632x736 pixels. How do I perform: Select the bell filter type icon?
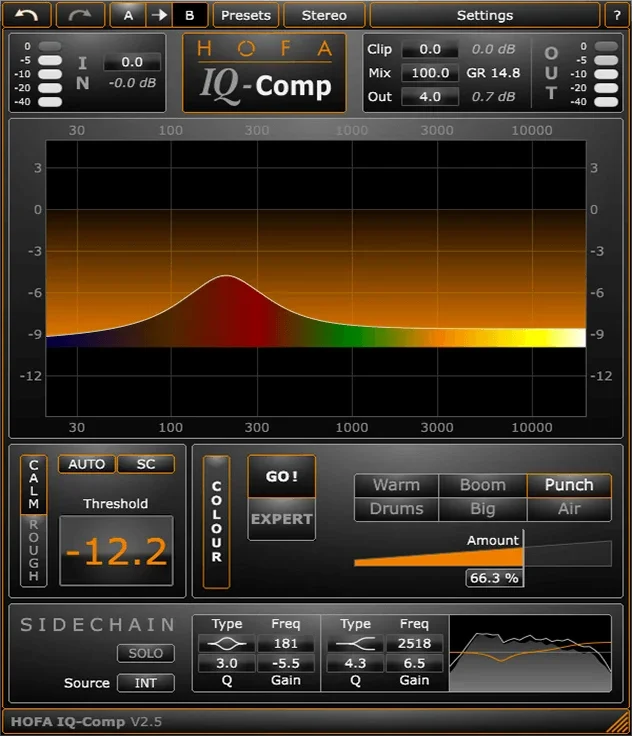point(227,644)
